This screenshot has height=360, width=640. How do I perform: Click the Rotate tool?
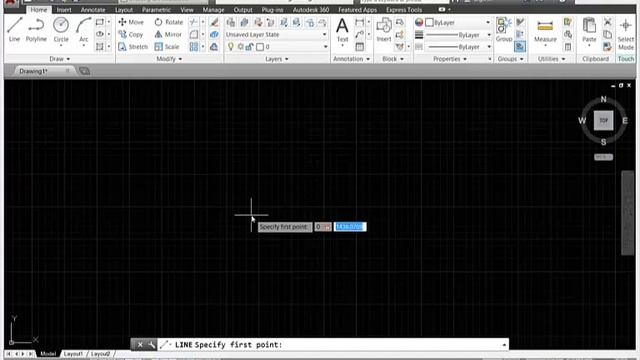click(x=169, y=22)
